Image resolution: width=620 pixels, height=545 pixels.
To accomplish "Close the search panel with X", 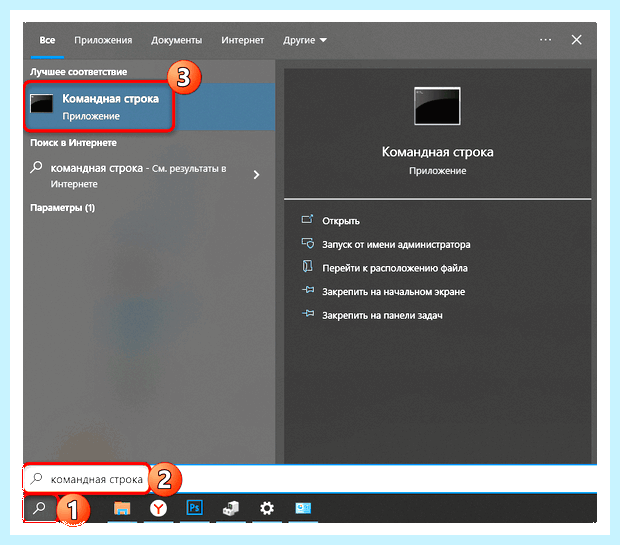I will (x=577, y=40).
